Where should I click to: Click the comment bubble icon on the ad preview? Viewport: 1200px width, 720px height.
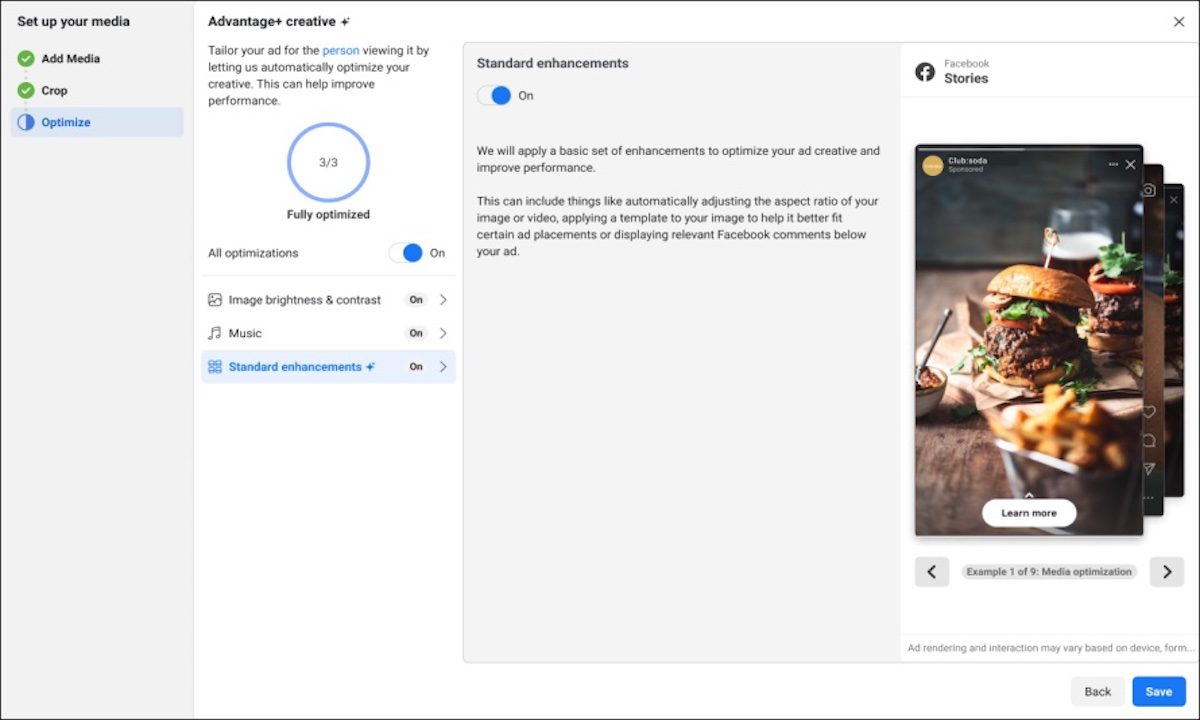tap(1148, 438)
